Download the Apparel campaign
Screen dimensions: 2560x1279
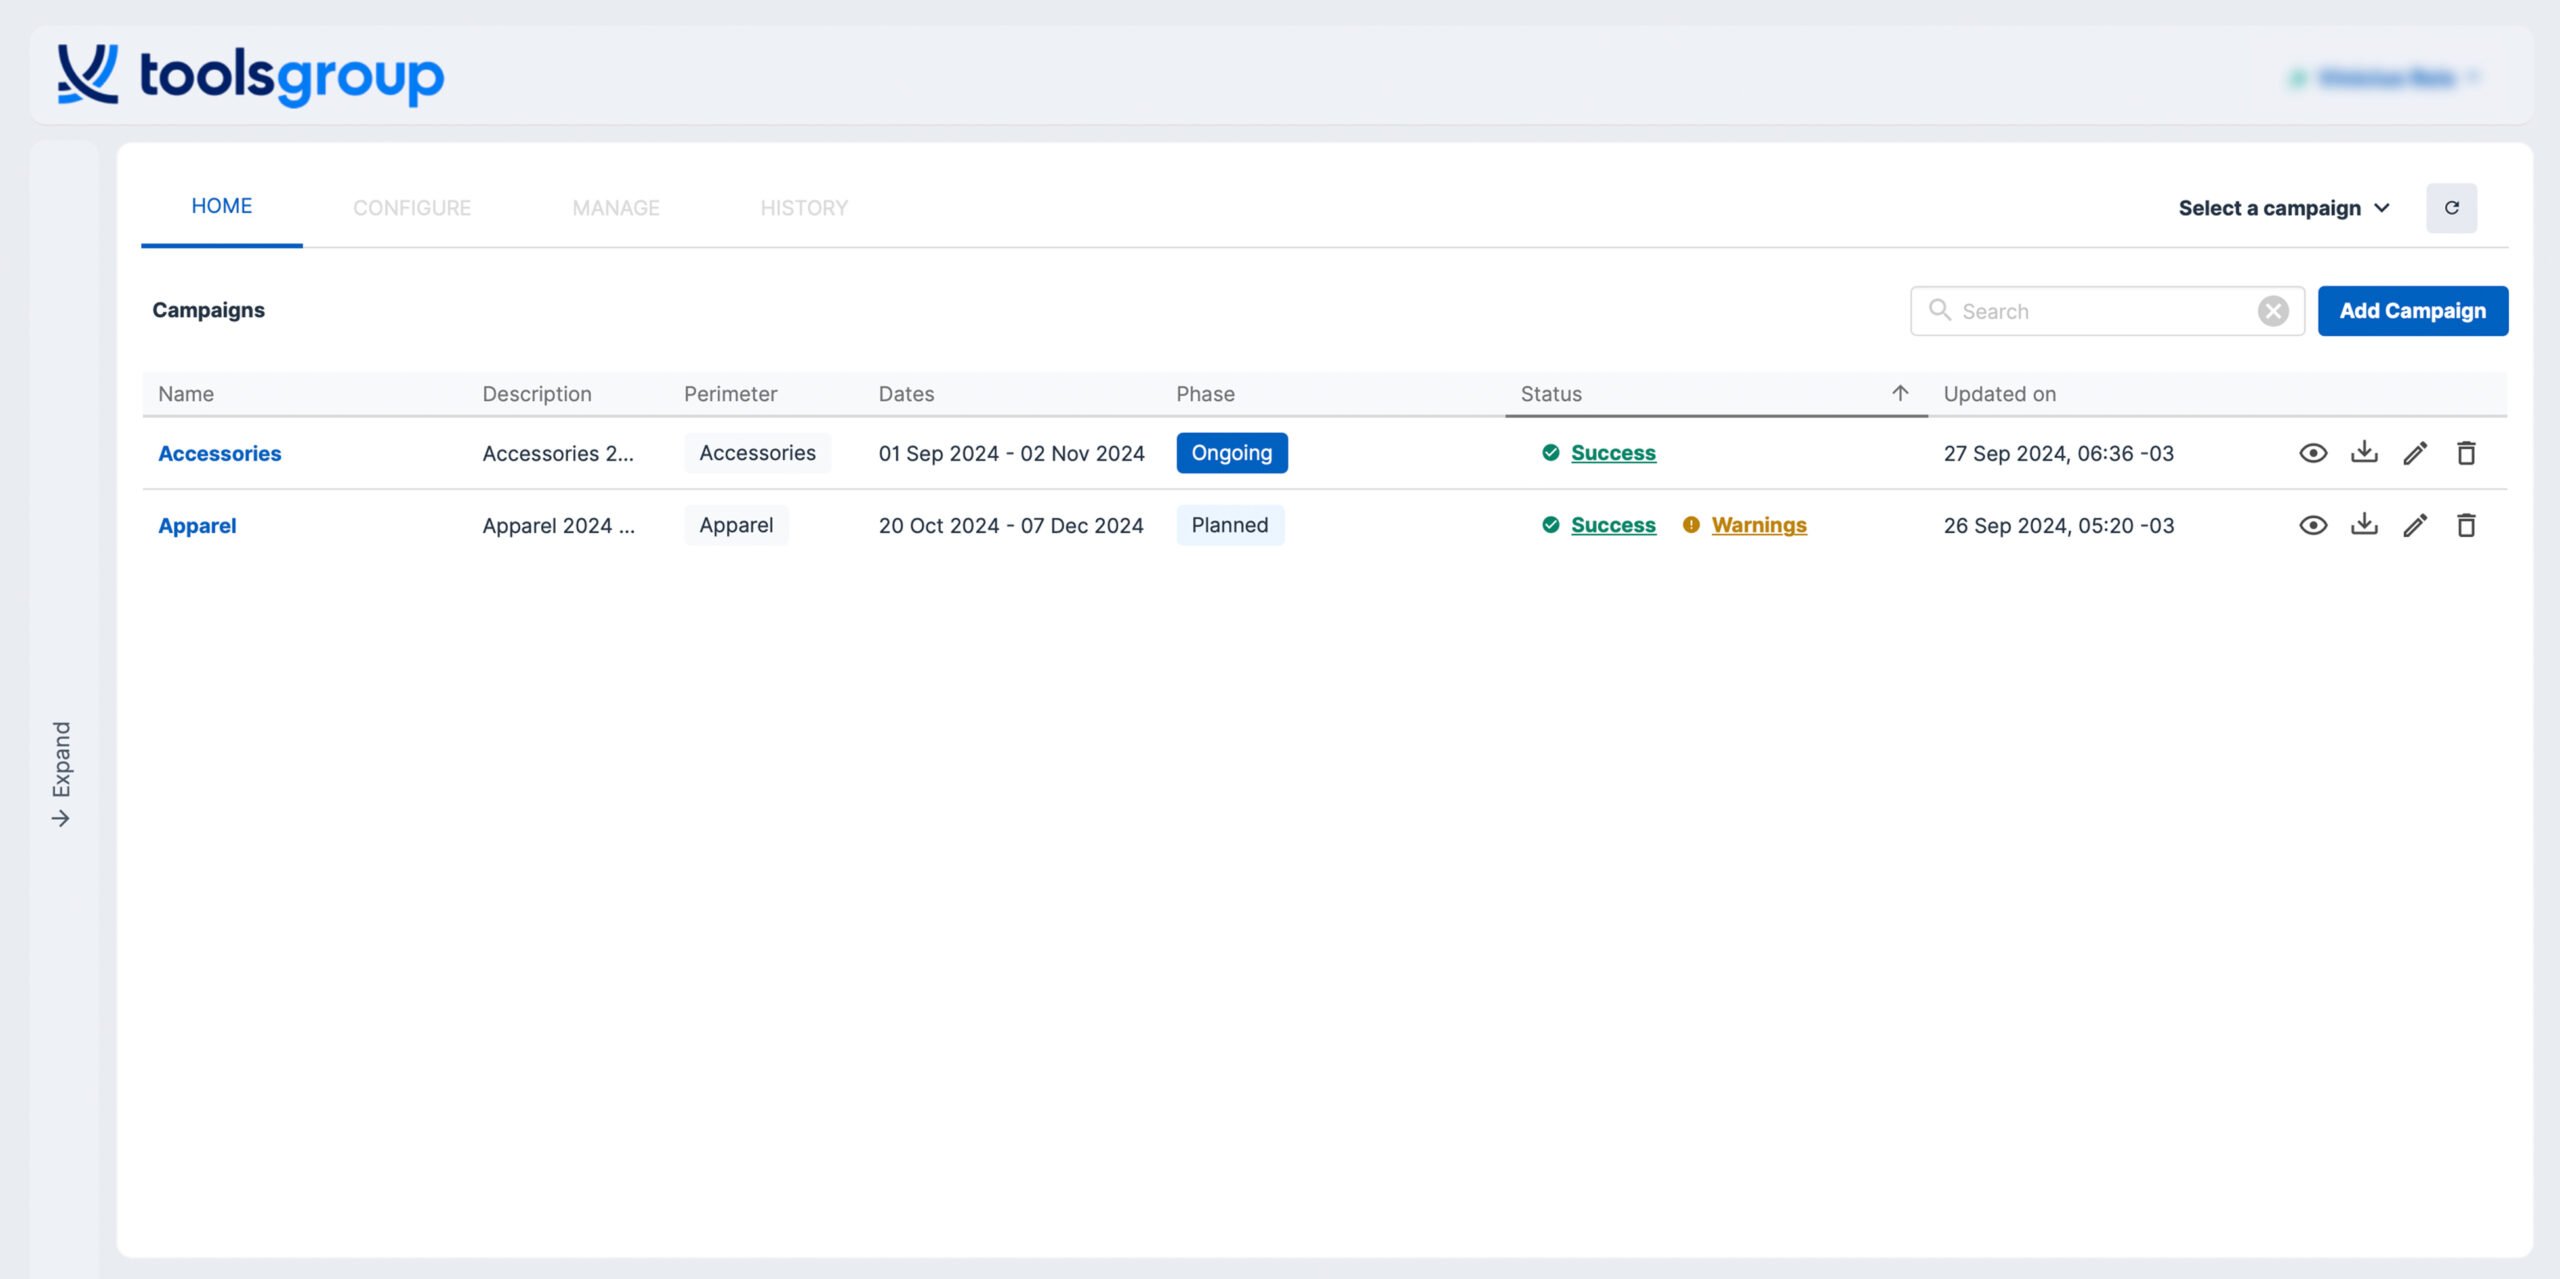click(2364, 524)
